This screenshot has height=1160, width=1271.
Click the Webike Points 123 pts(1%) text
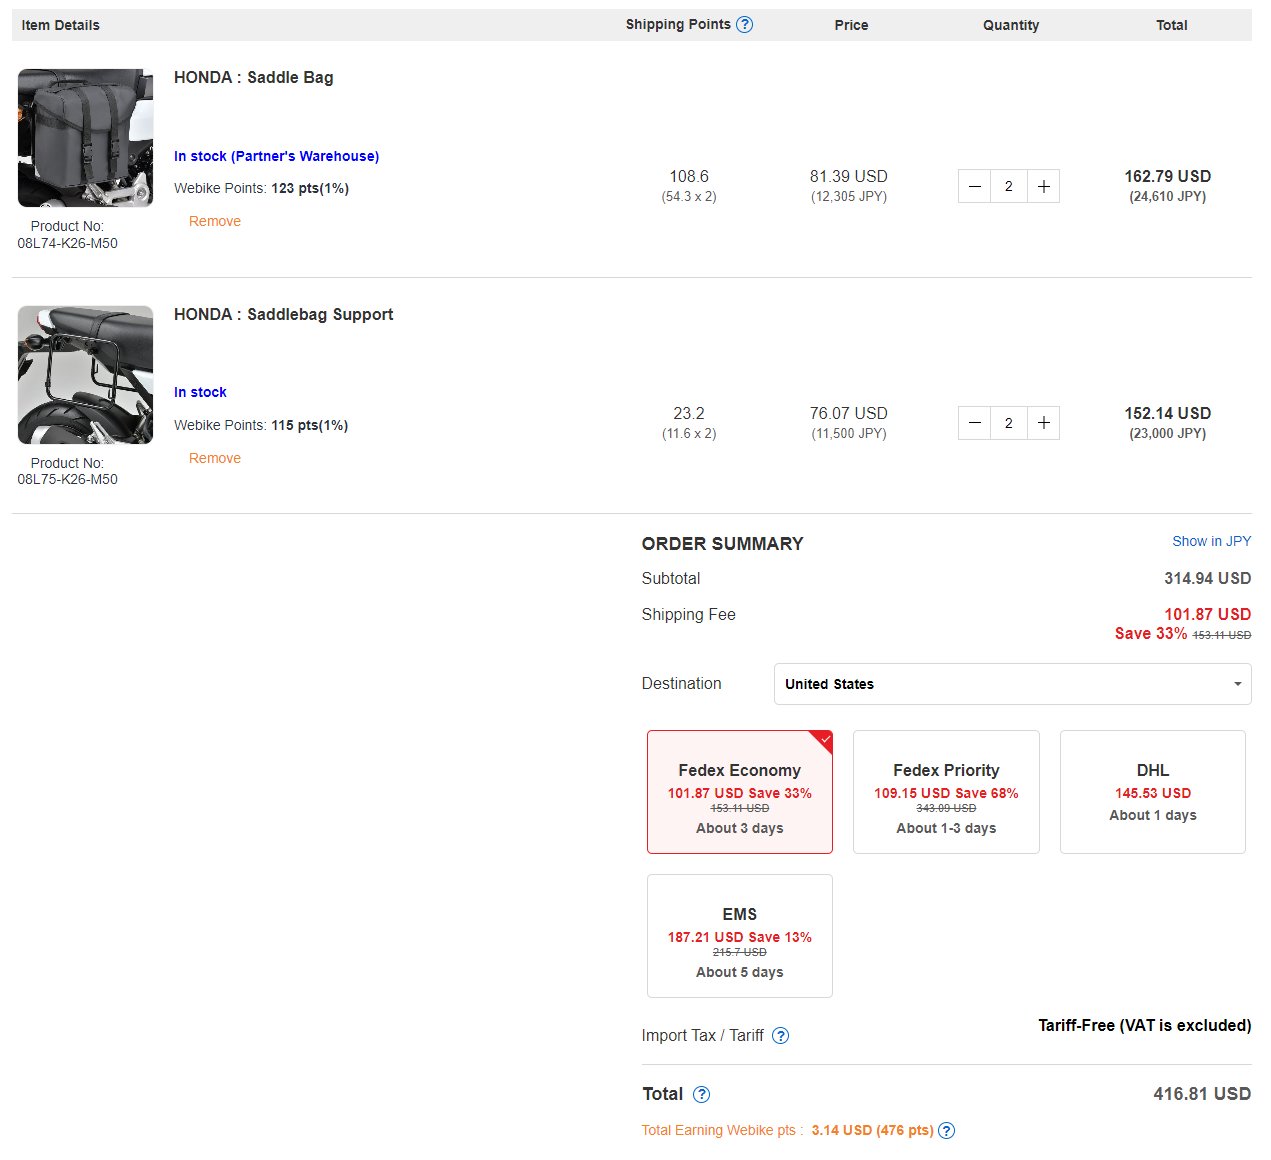[261, 188]
